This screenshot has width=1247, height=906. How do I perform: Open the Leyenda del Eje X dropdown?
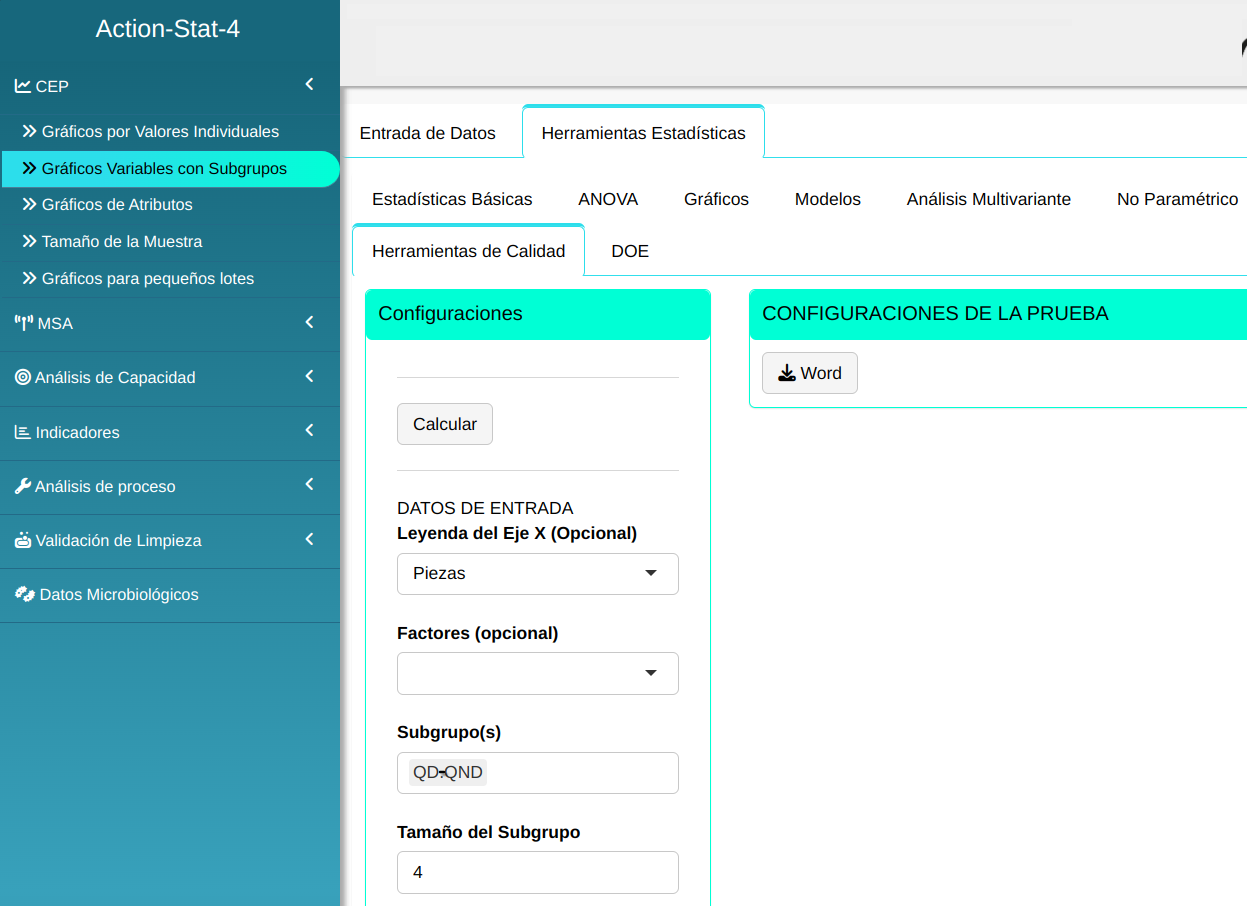(x=538, y=574)
